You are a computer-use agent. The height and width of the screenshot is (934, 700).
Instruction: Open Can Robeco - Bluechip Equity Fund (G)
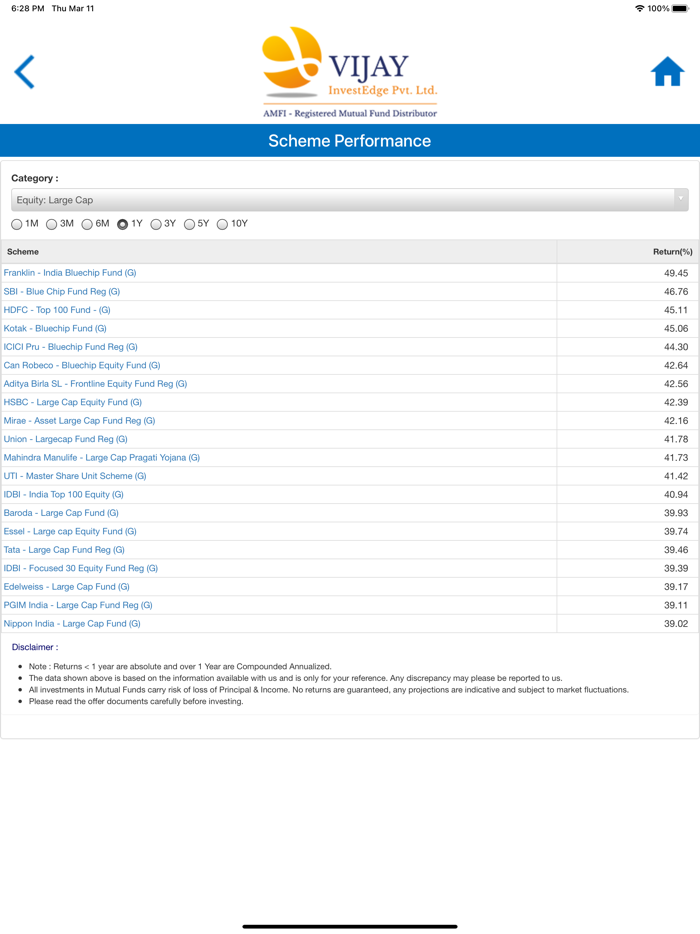pos(82,365)
